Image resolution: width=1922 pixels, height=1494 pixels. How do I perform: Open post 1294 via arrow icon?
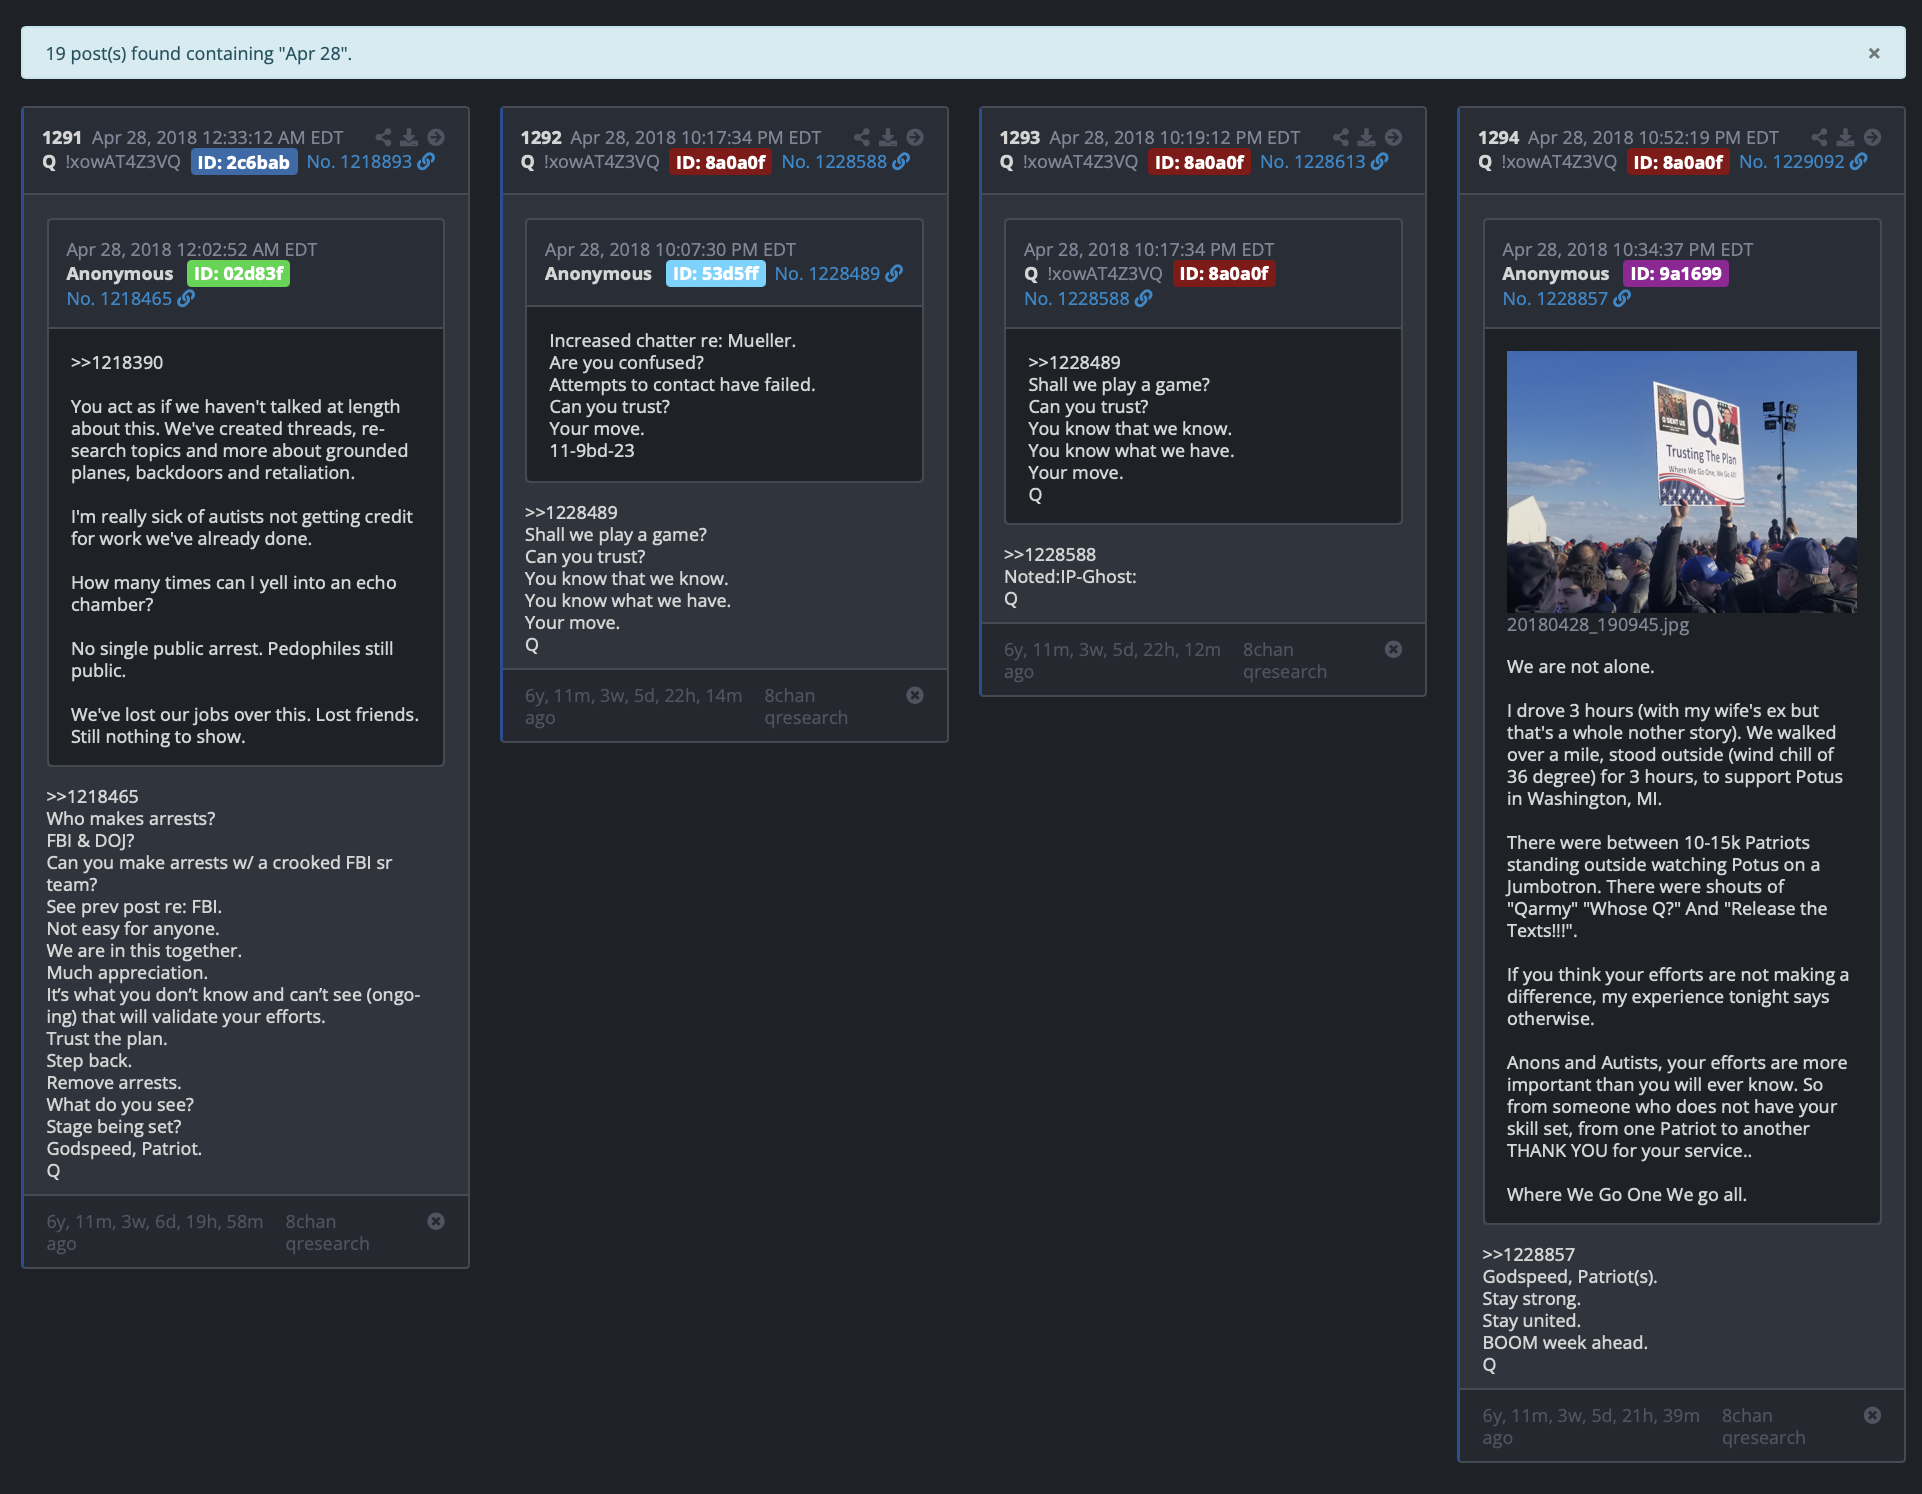[1873, 137]
